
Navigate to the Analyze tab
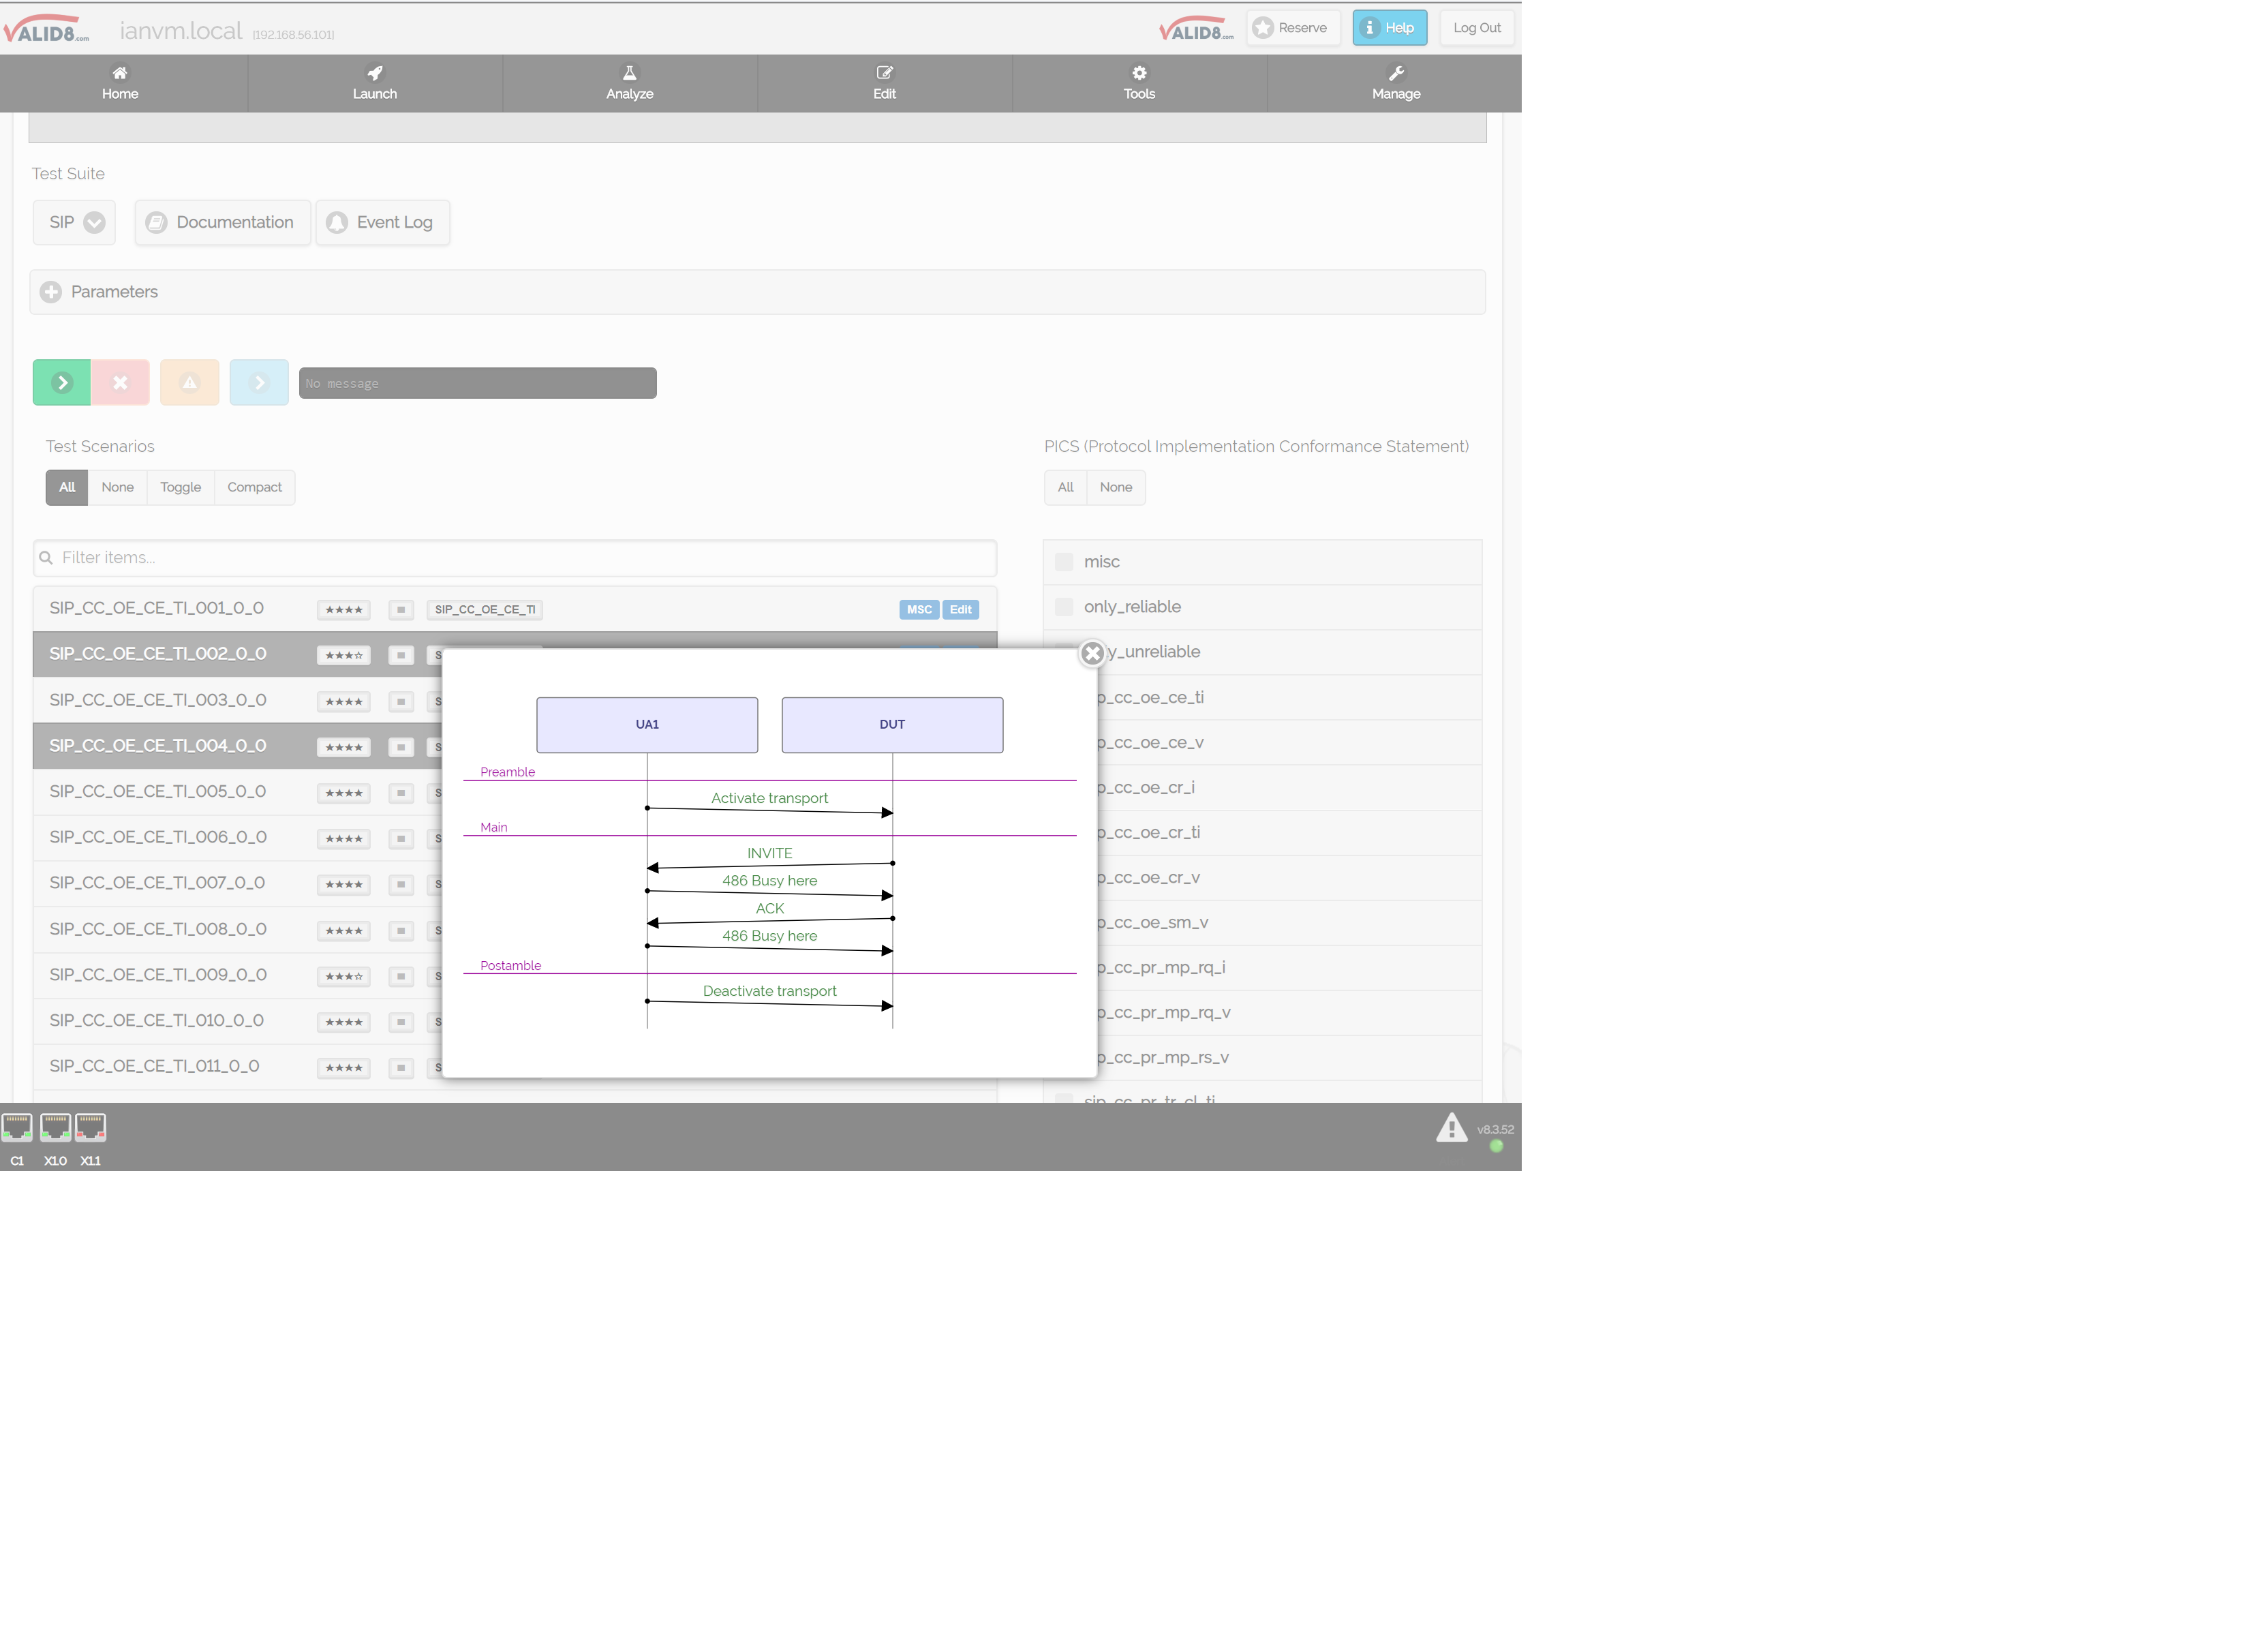629,83
